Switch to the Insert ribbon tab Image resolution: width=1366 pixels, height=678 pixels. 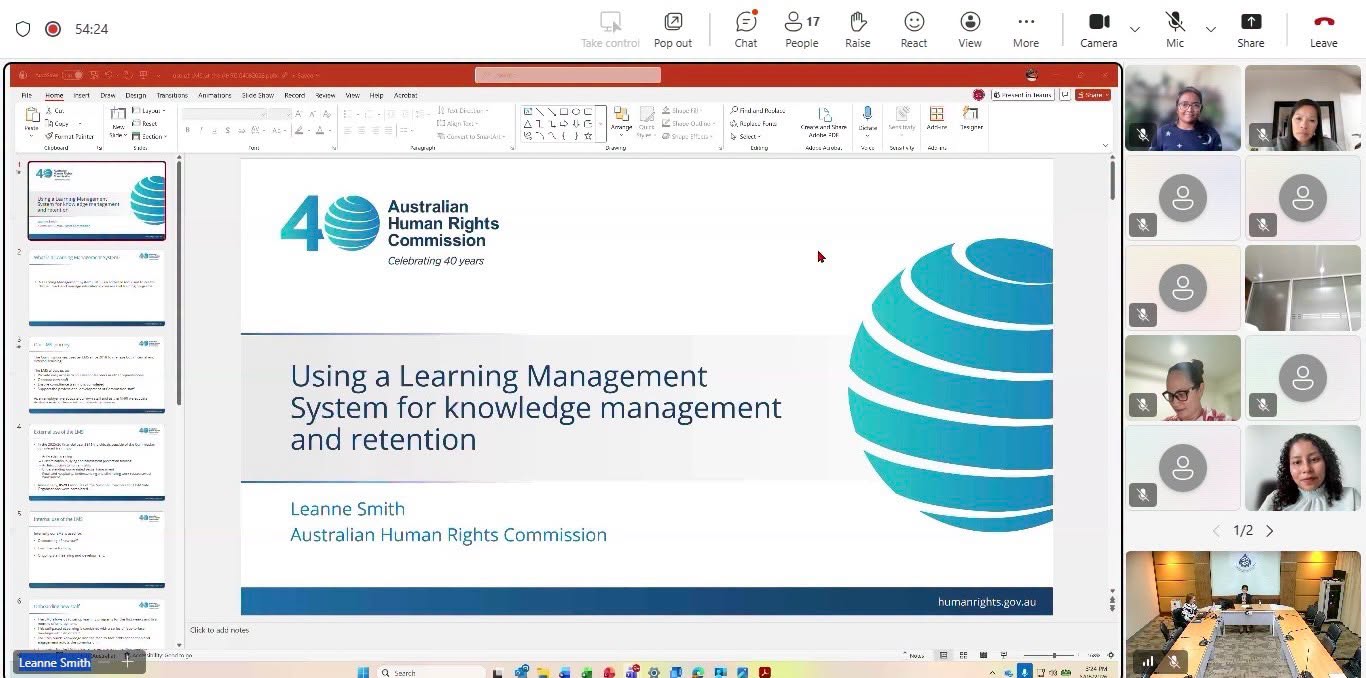[81, 95]
